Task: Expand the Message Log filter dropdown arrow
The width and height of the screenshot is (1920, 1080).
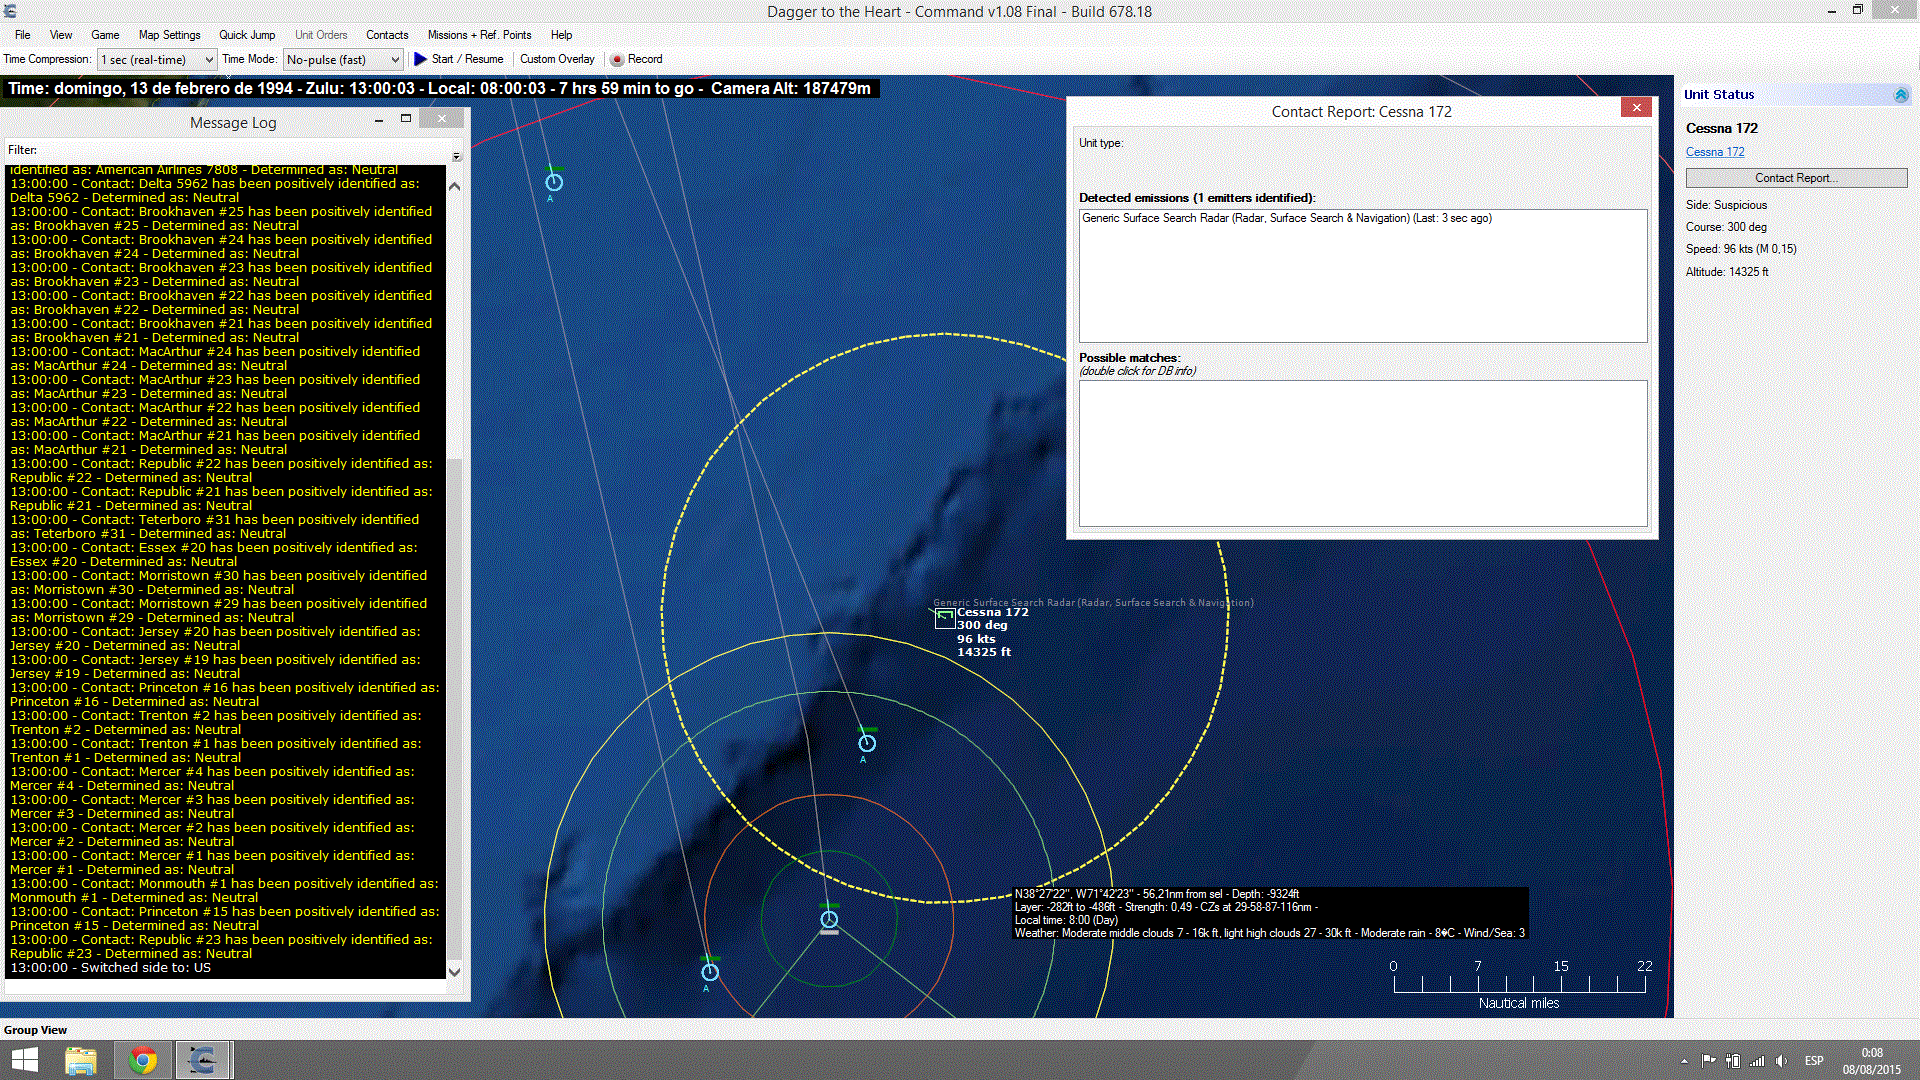Action: (x=456, y=156)
